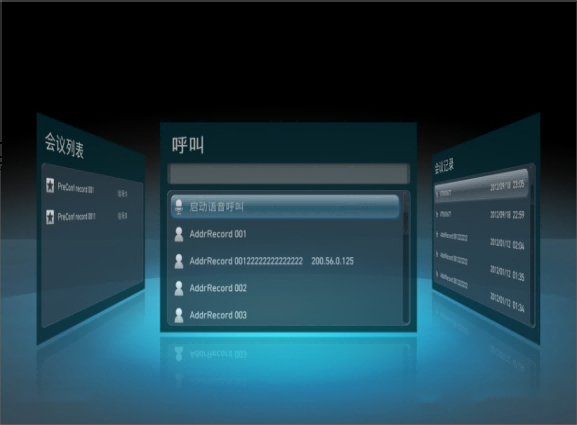Viewport: 577px width, 425px height.
Task: Click the scrollbar of the call address list
Action: pos(406,258)
